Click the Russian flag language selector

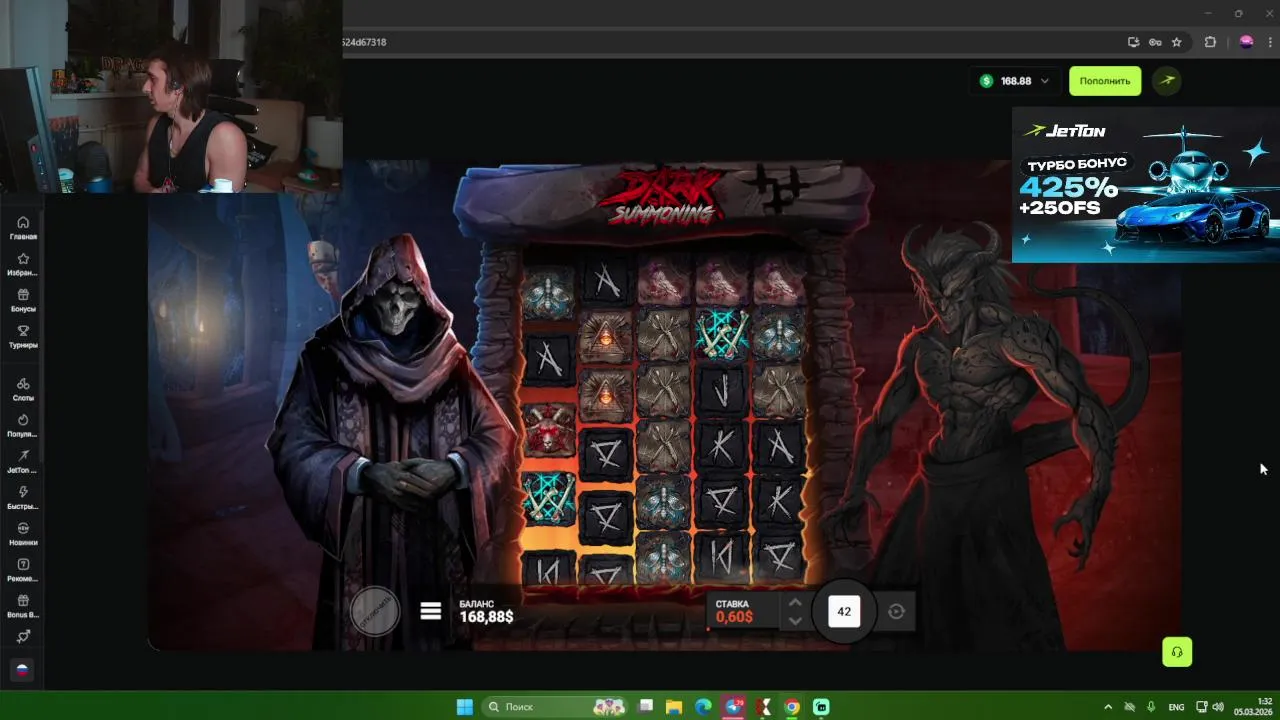click(22, 670)
